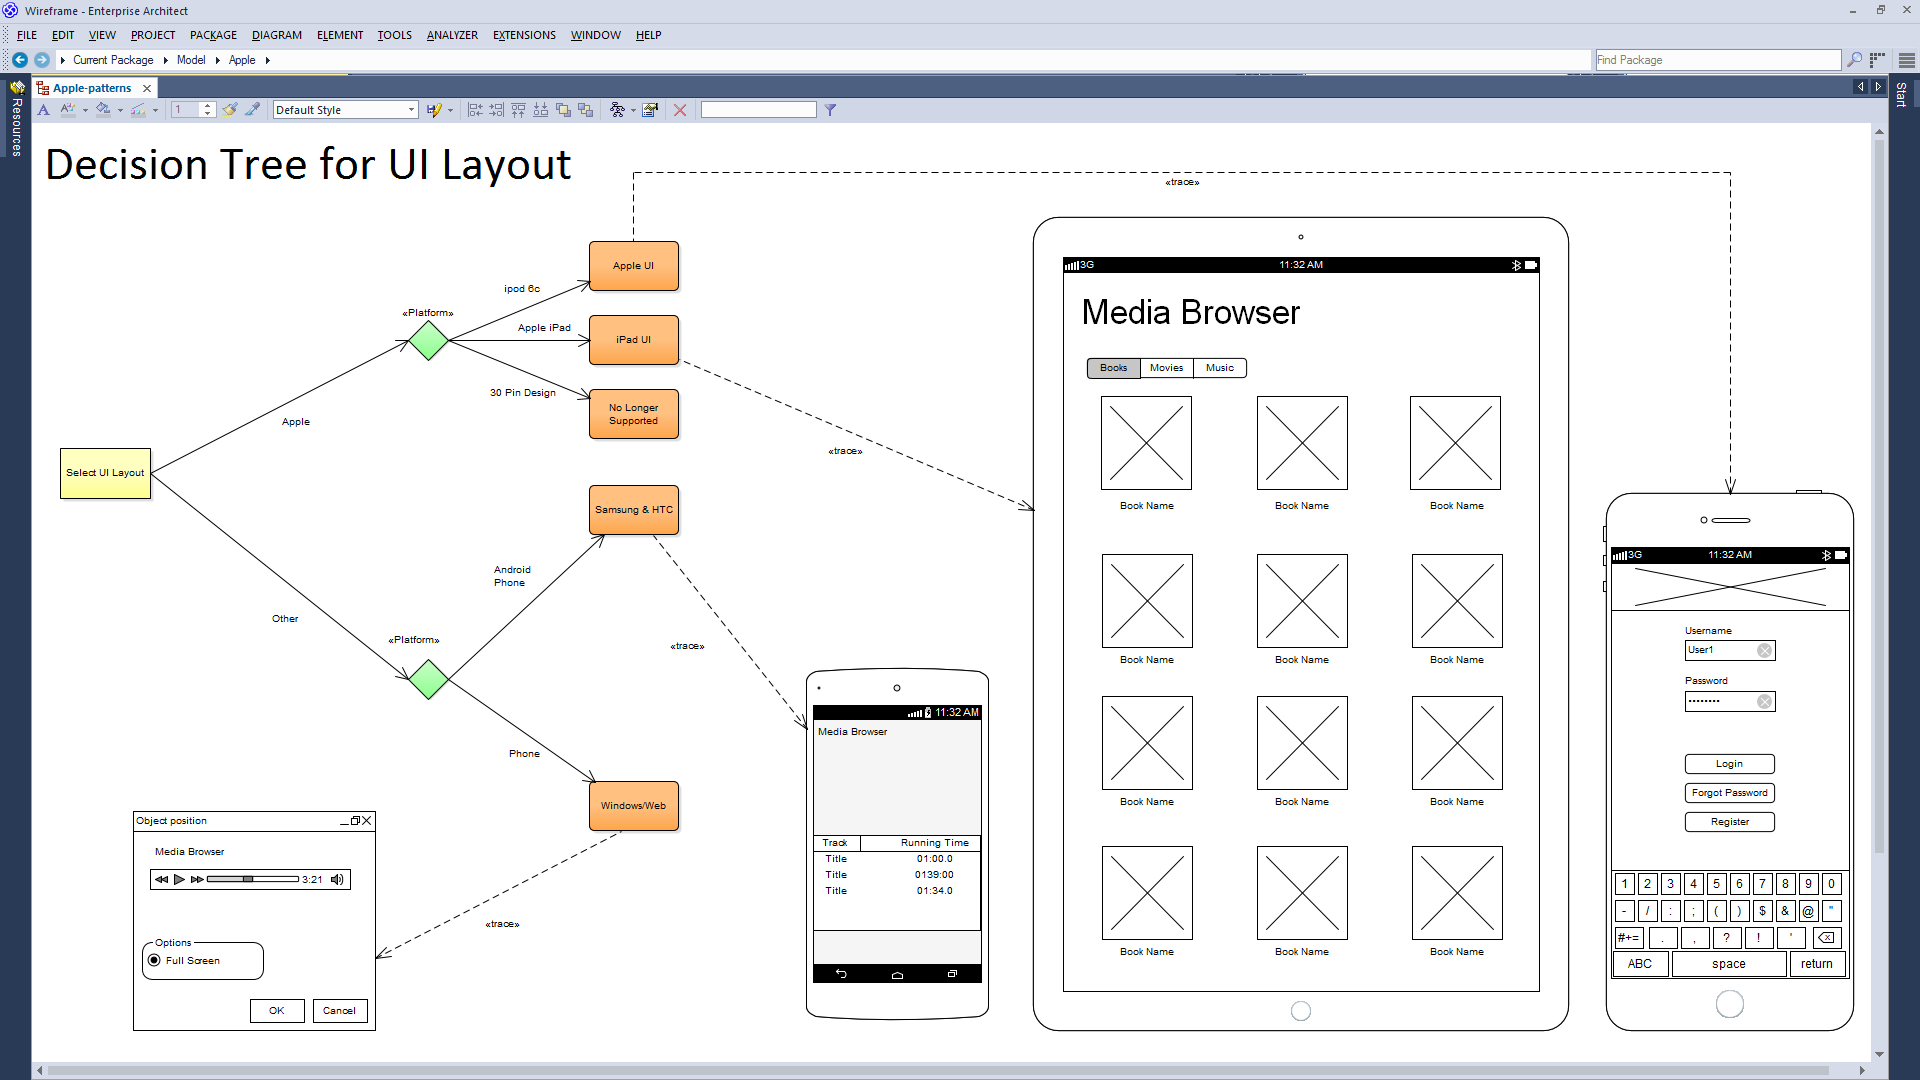Click the Find Package magnifier icon
1920x1080 pixels.
(1855, 60)
